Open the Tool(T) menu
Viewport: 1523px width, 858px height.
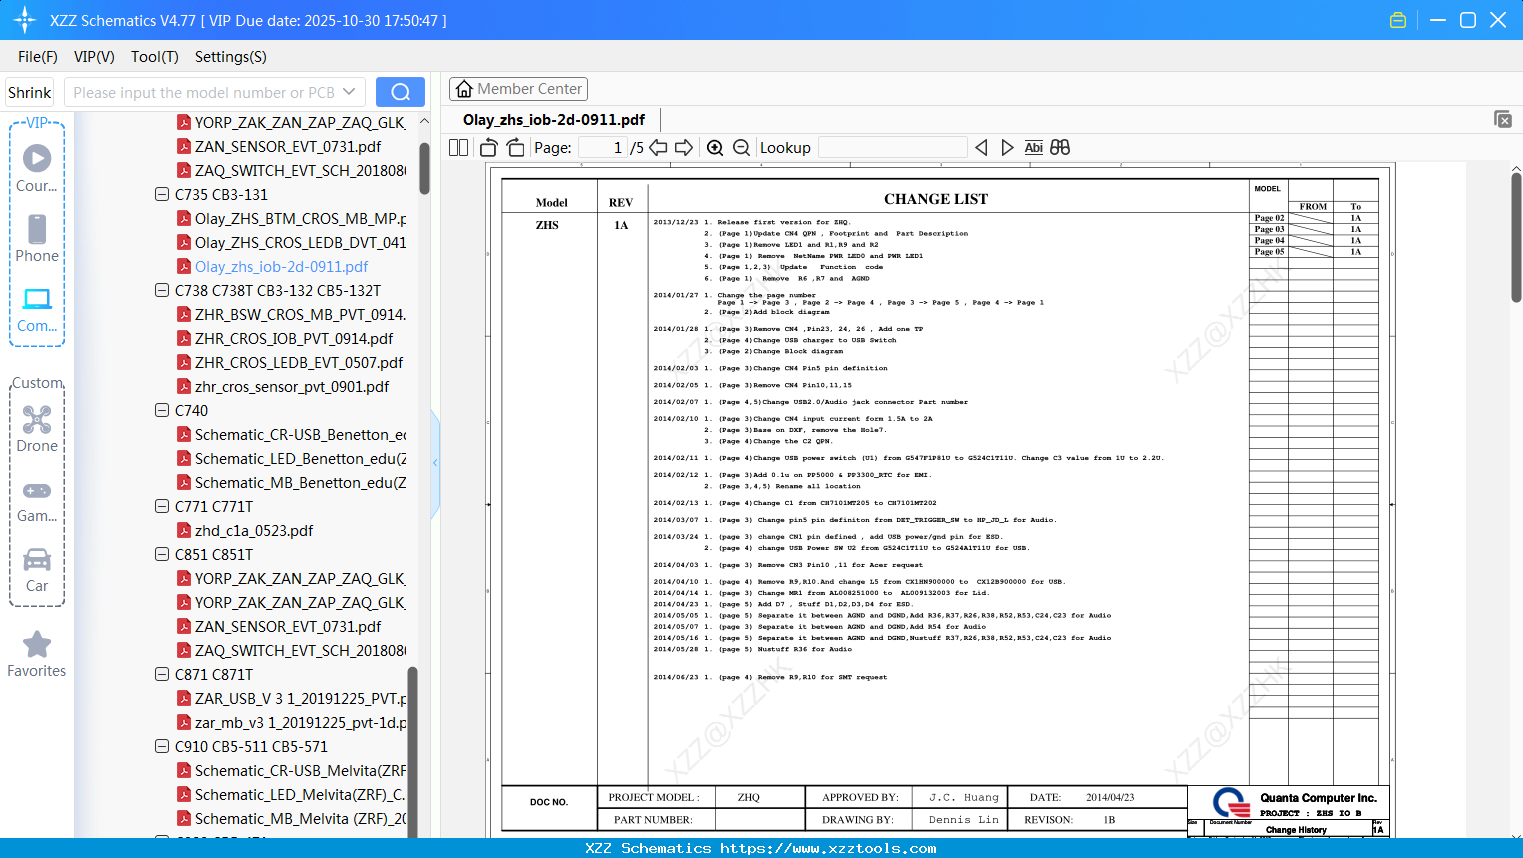155,57
